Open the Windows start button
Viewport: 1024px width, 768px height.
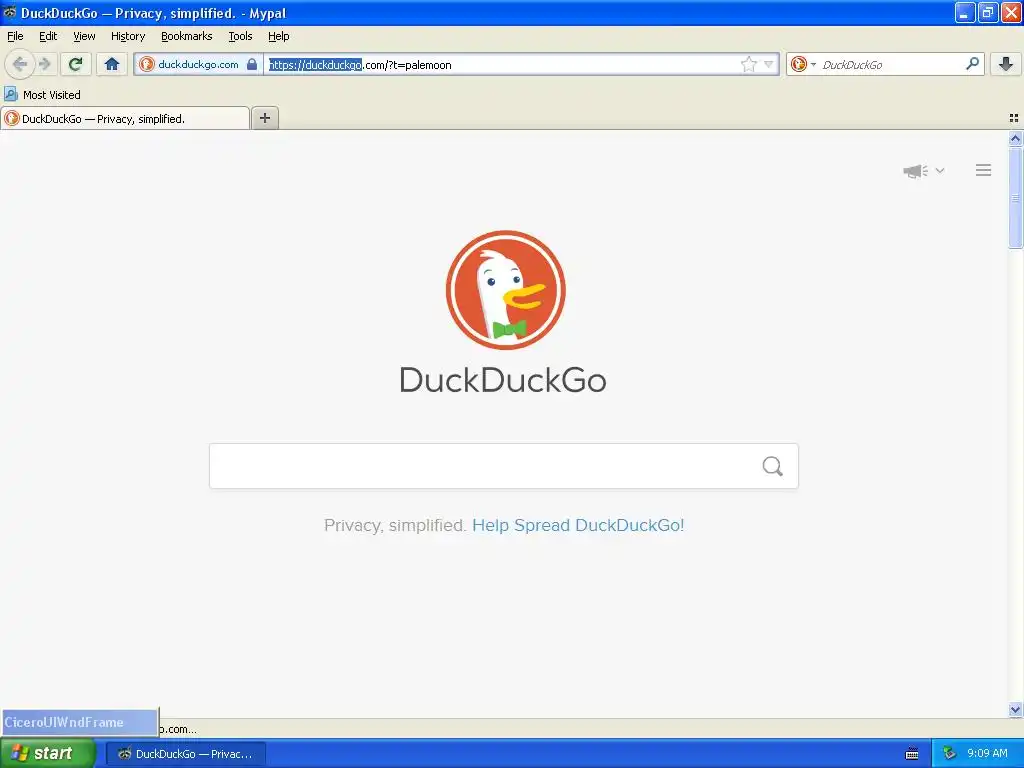[48, 753]
